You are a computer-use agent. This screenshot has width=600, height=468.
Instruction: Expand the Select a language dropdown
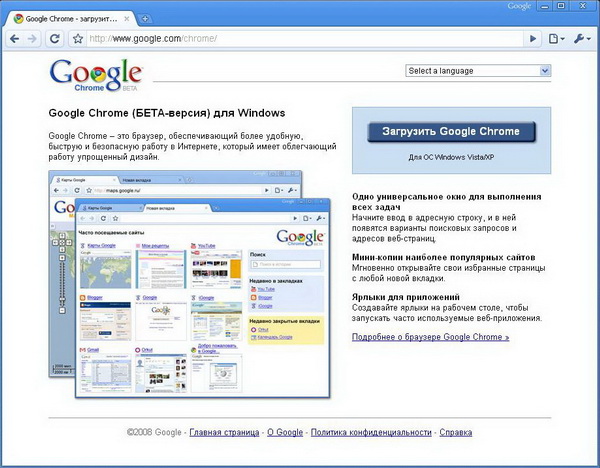[x=478, y=70]
